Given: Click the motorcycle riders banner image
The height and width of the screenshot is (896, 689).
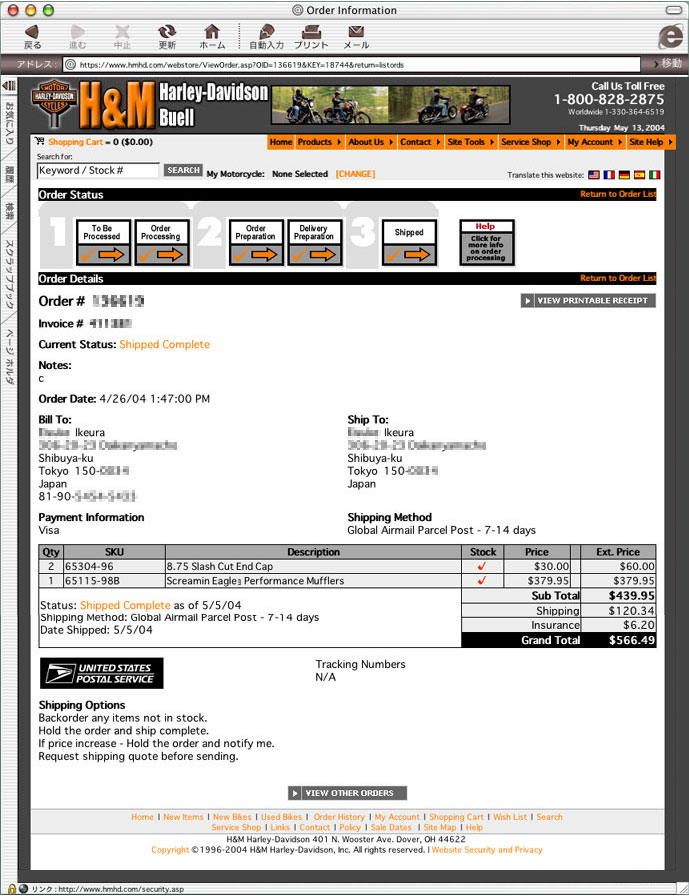Looking at the screenshot, I should click(x=390, y=105).
